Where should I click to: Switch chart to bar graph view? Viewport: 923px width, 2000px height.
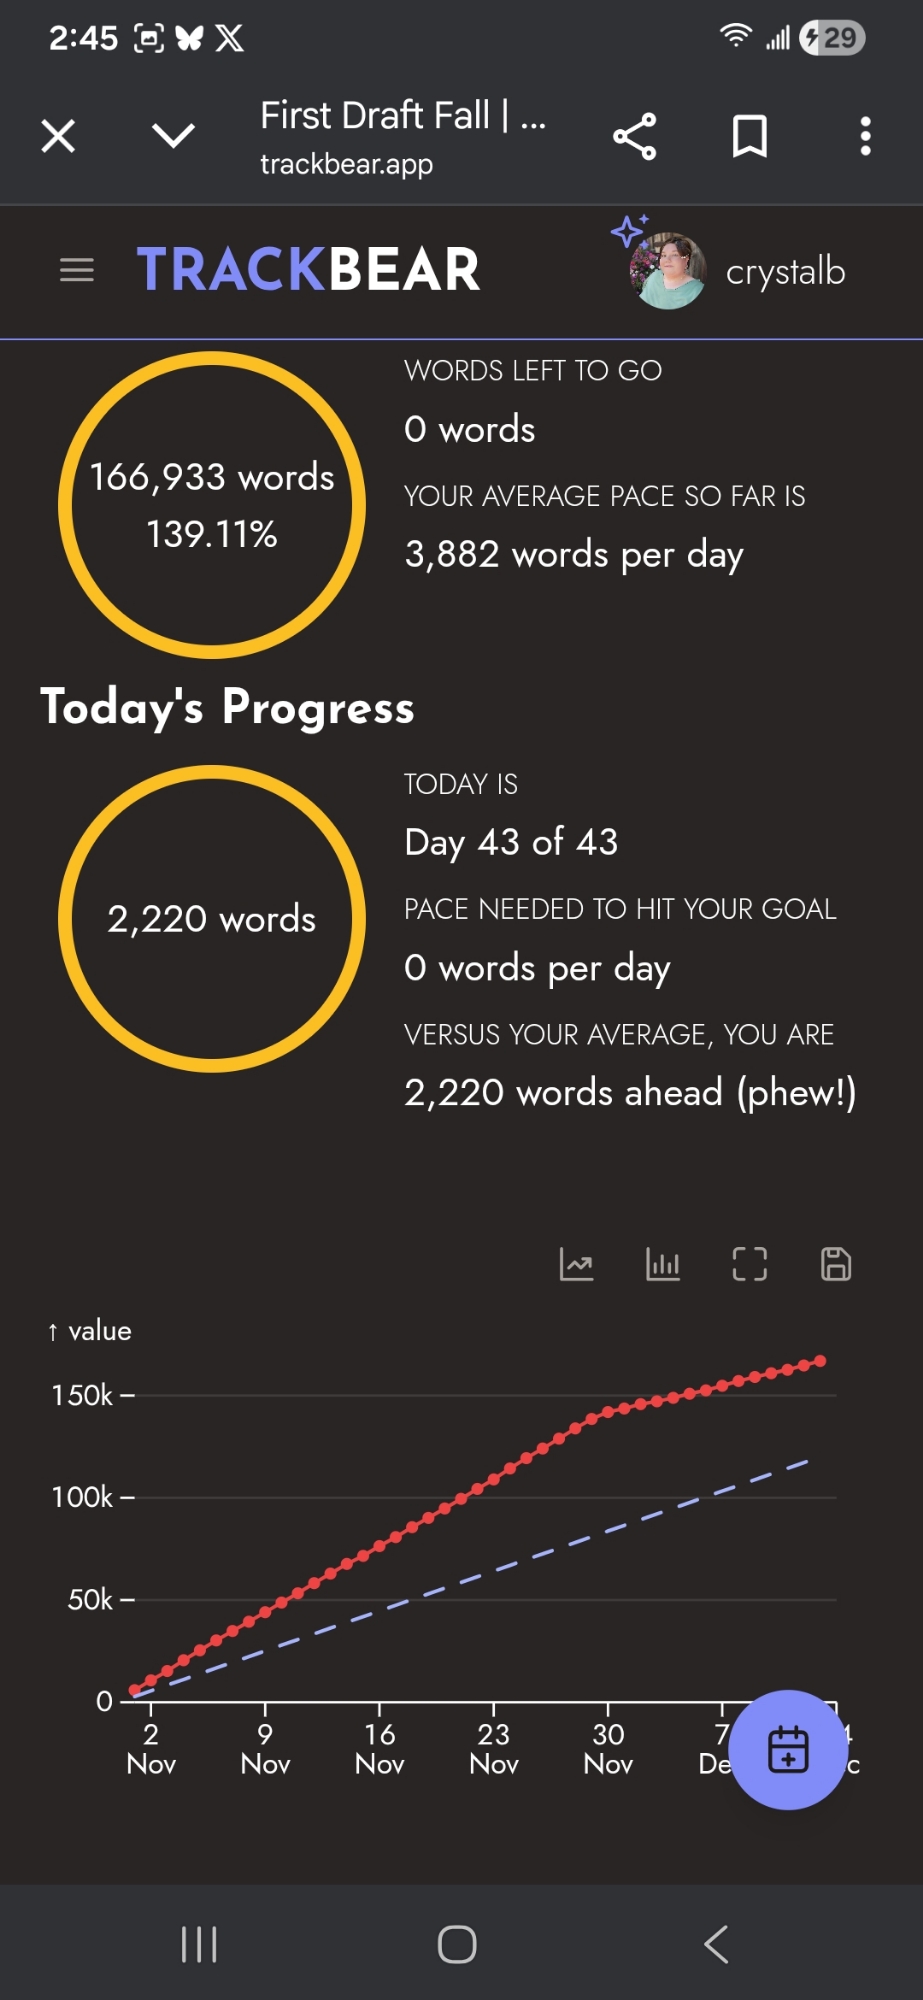(x=663, y=1264)
